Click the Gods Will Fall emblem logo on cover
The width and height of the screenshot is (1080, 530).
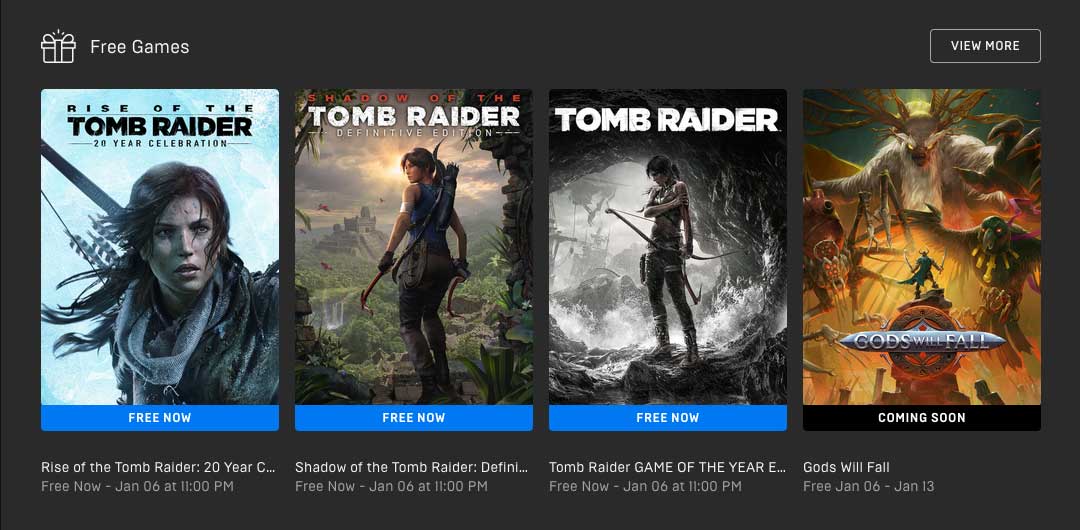coord(922,341)
